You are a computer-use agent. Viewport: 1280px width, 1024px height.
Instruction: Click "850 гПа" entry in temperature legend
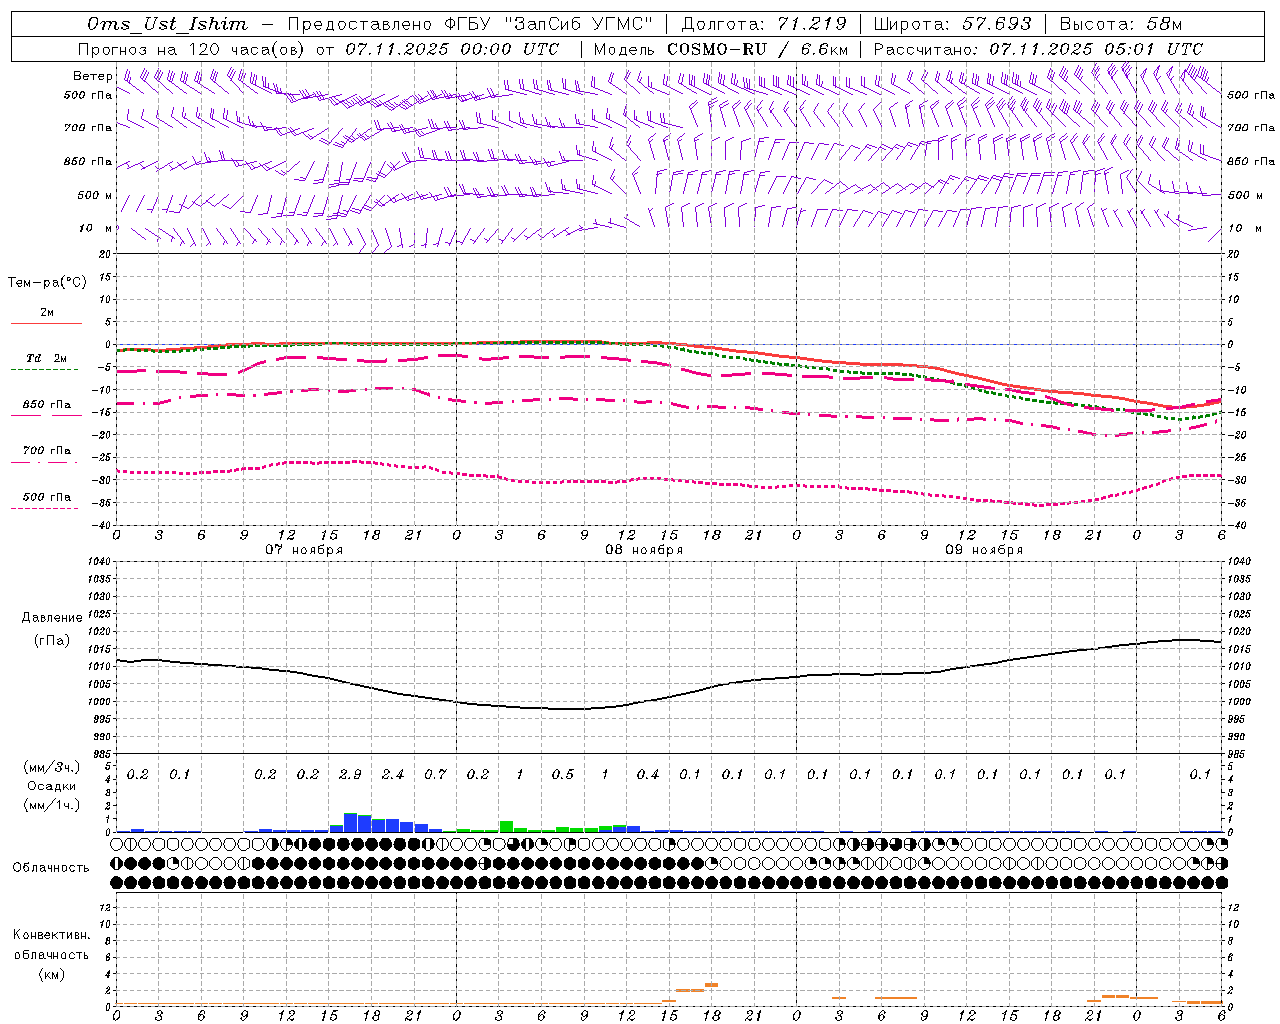[x=47, y=405]
